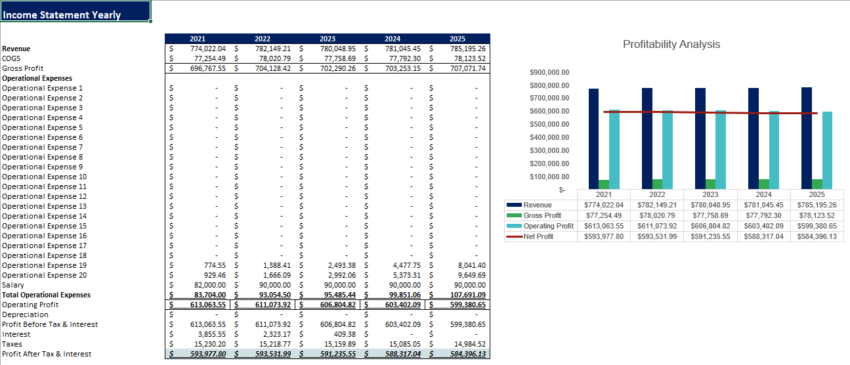
Task: Click the Operating Profit row label
Action: 30,305
